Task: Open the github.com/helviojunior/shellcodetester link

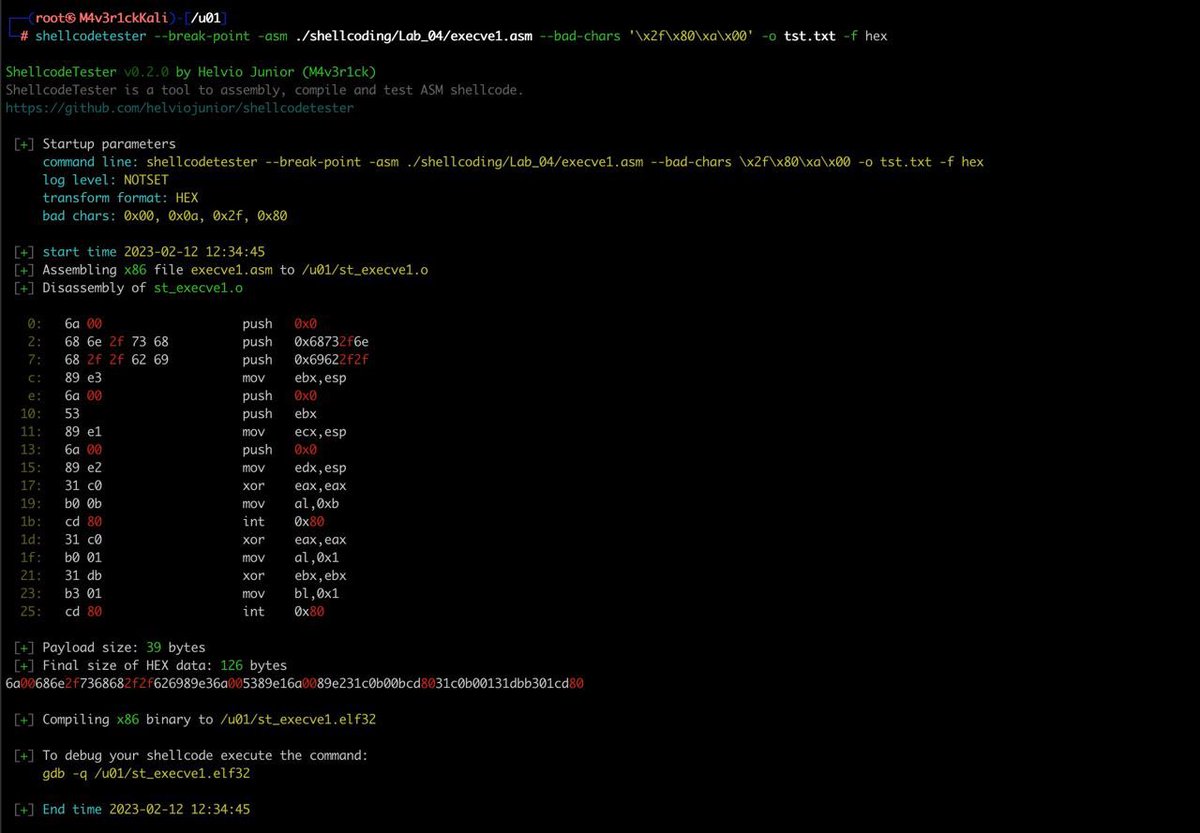Action: click(x=179, y=107)
